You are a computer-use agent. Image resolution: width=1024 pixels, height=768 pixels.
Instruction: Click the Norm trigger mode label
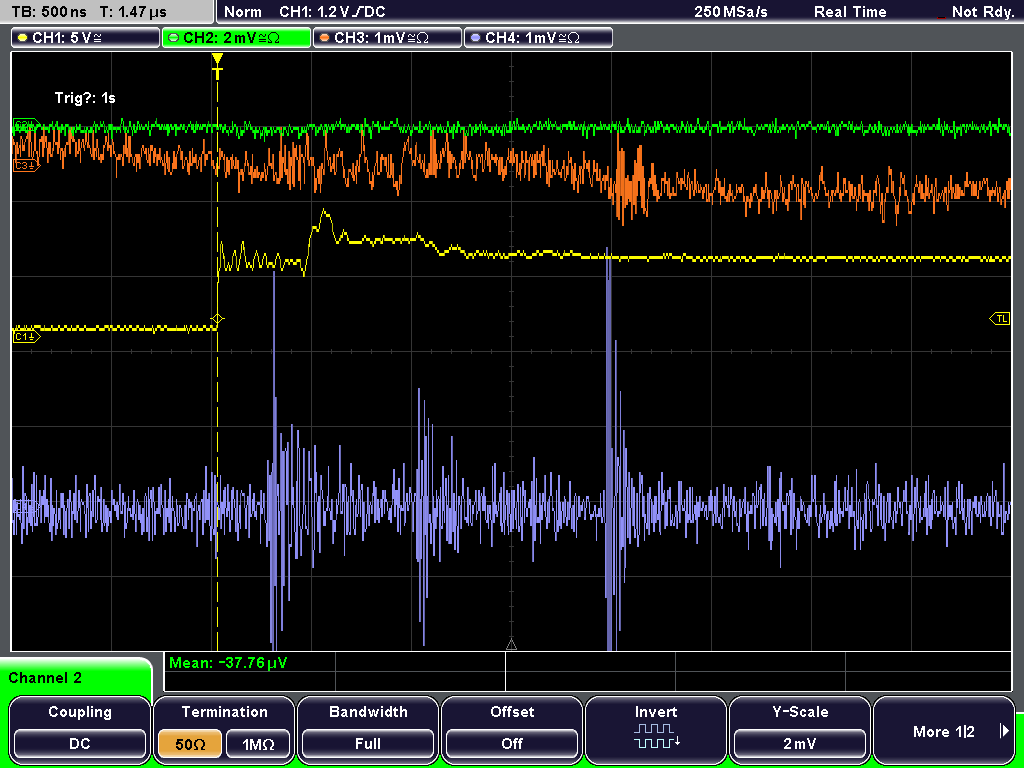[x=242, y=12]
